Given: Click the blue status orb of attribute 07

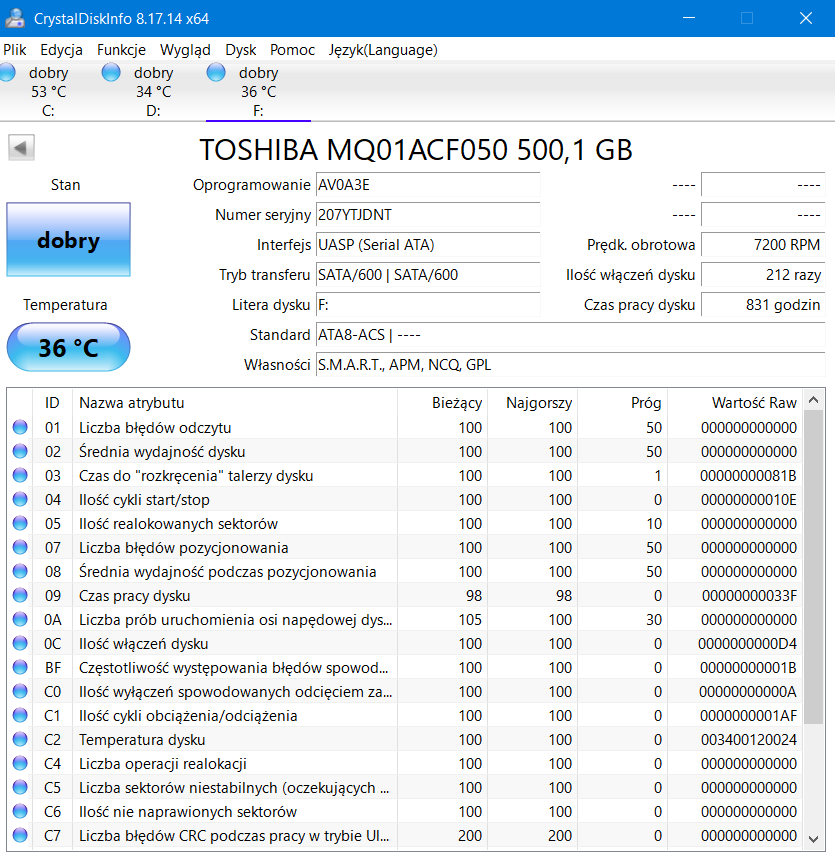Looking at the screenshot, I should tap(20, 547).
